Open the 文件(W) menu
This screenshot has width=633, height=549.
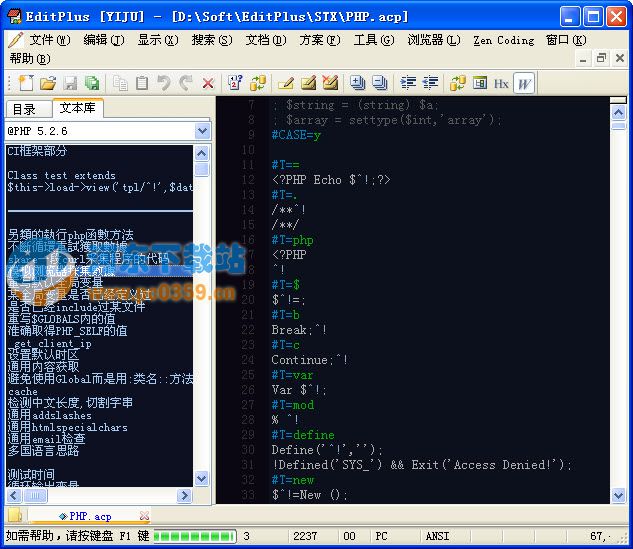click(49, 40)
